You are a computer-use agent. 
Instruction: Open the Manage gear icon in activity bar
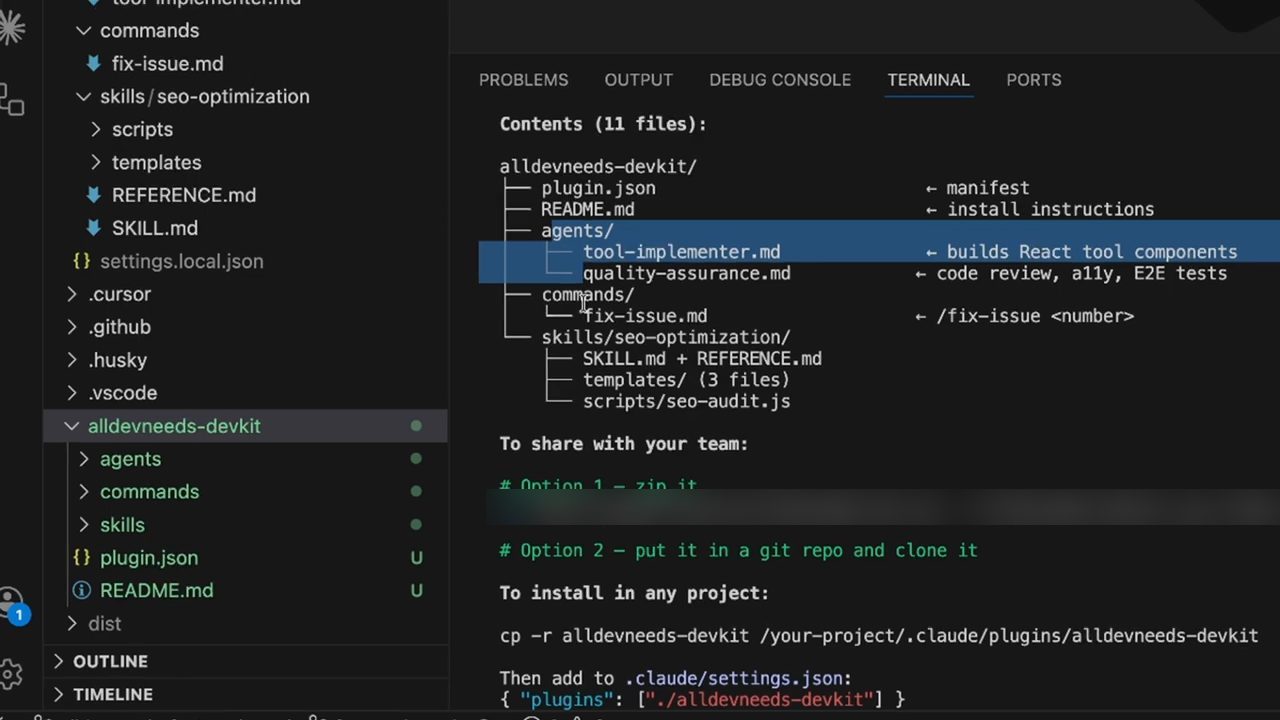(x=10, y=672)
